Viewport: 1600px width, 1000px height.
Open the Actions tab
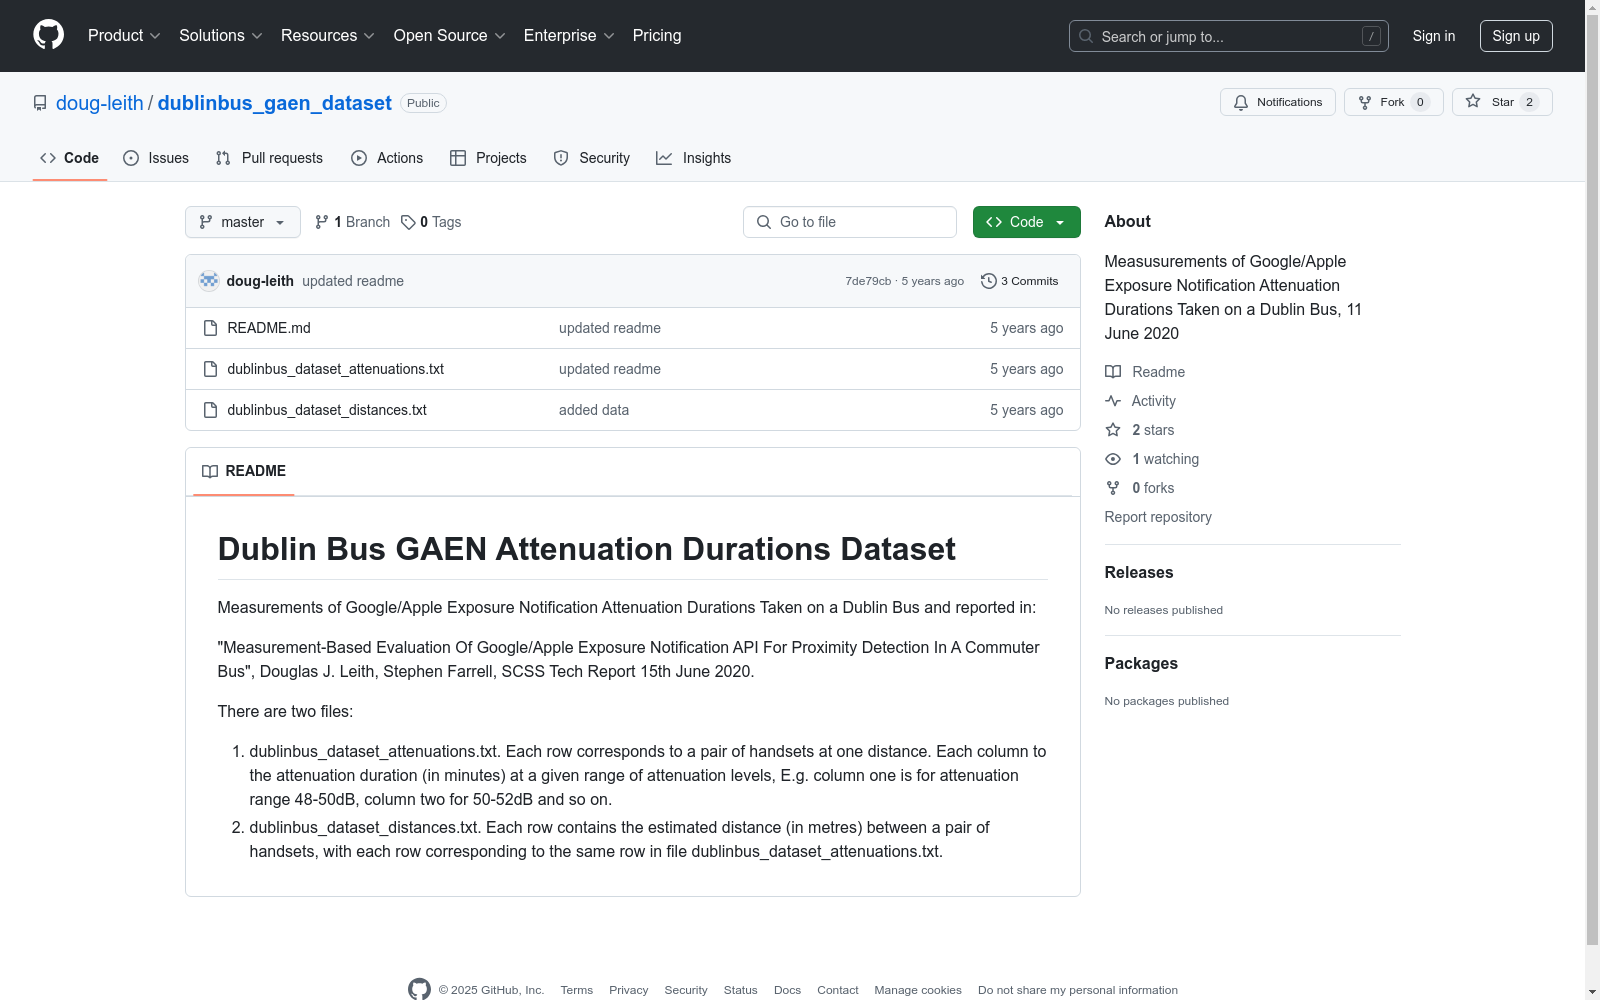387,158
